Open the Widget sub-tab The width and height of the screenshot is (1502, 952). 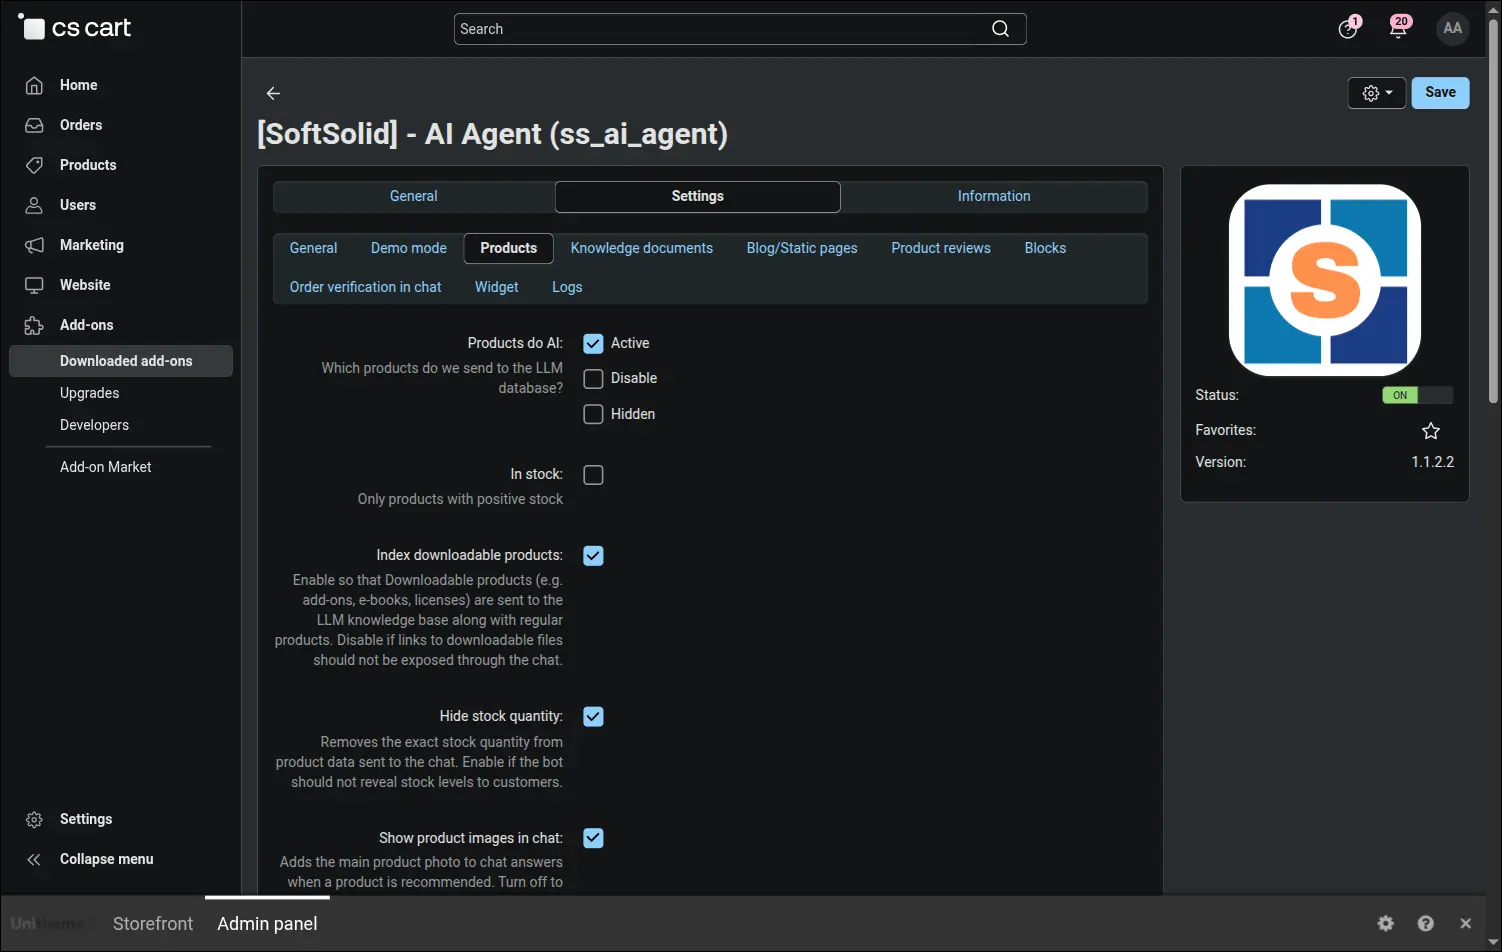coord(497,287)
